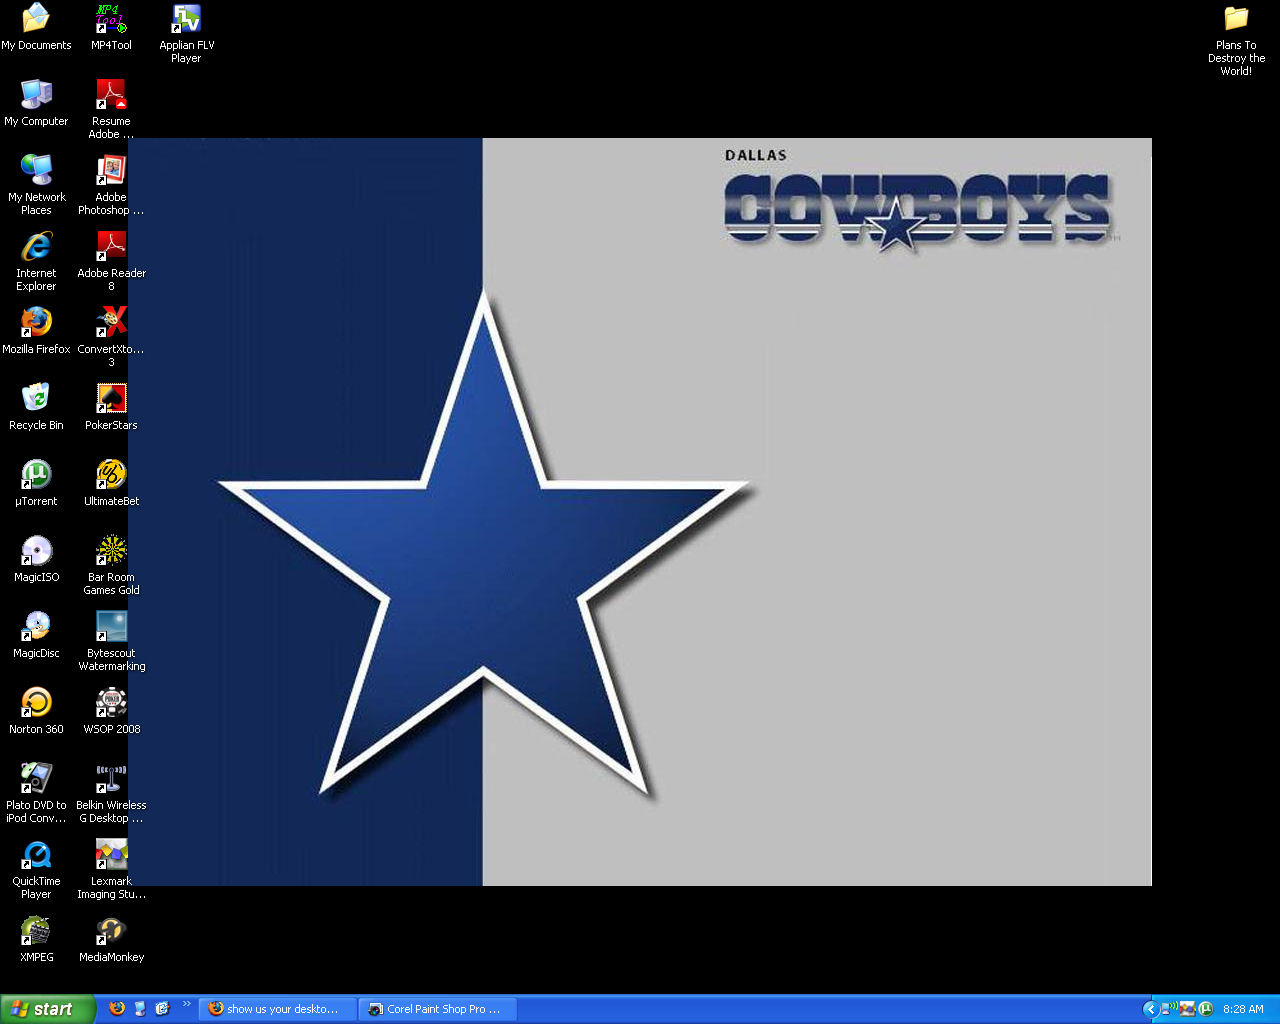1280x1024 pixels.
Task: Select the ConvertXtoDVD 3 shortcut
Action: click(111, 337)
